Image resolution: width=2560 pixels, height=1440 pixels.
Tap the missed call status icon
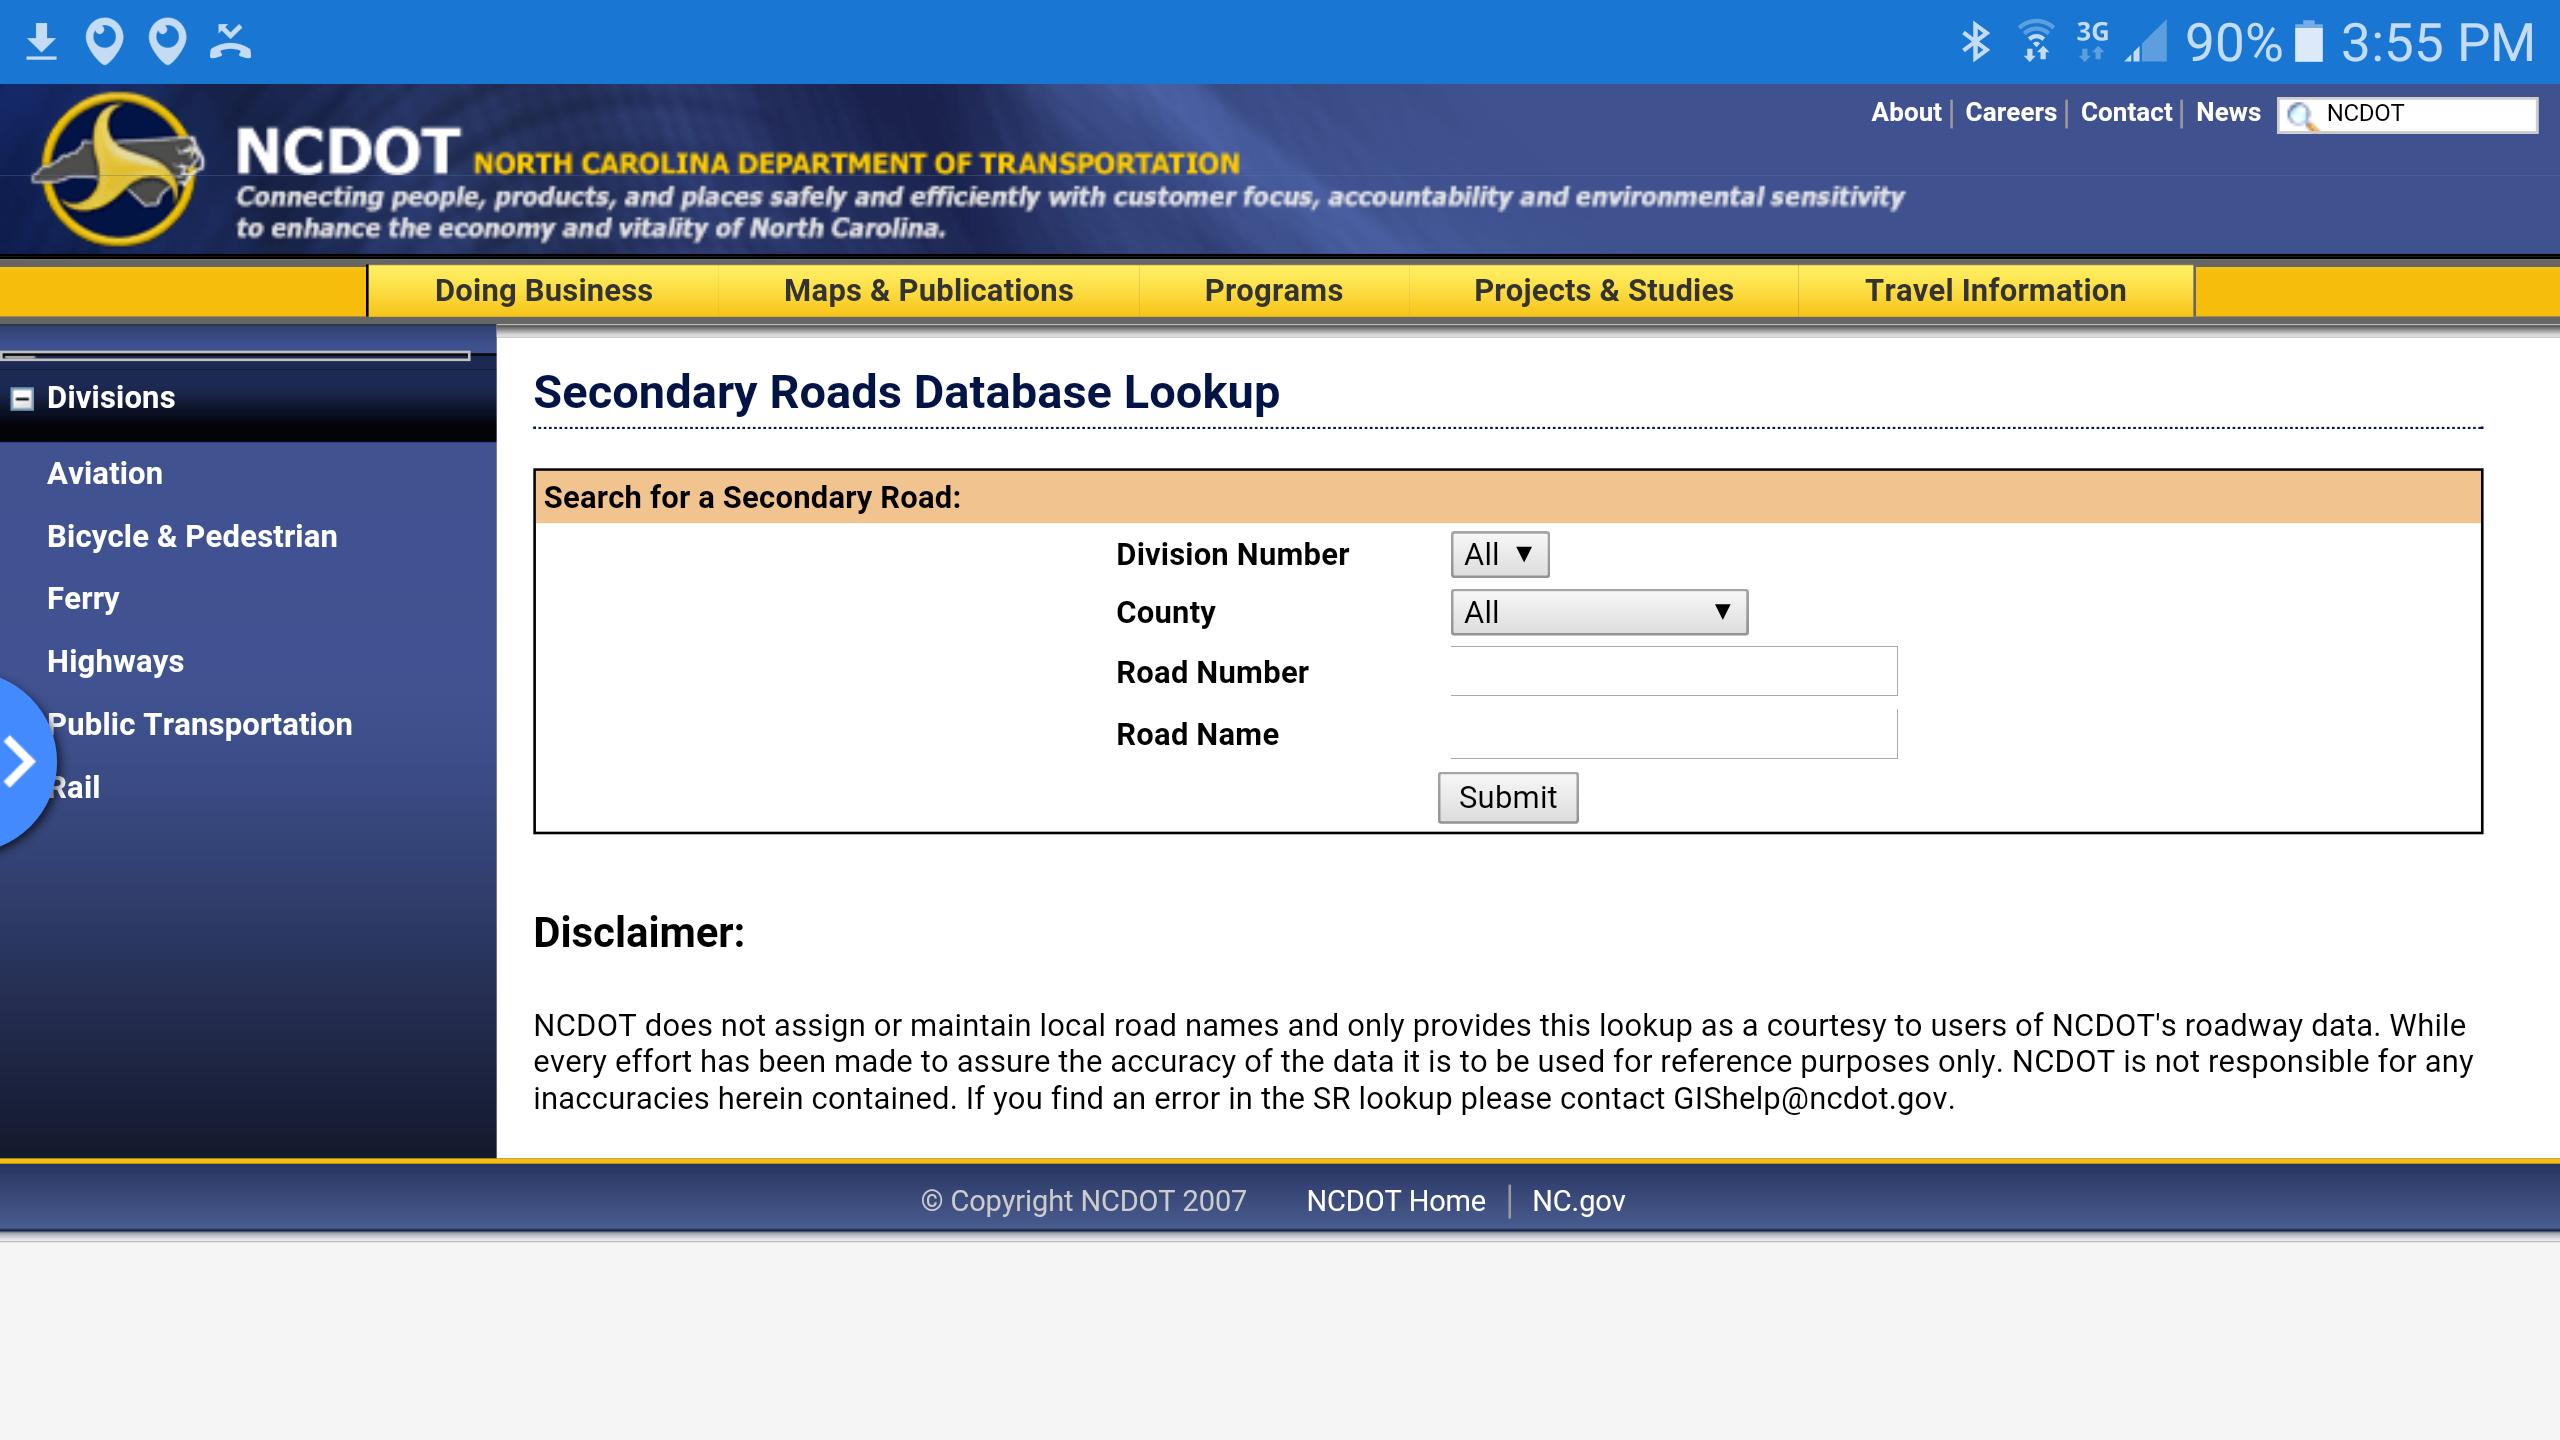point(230,42)
